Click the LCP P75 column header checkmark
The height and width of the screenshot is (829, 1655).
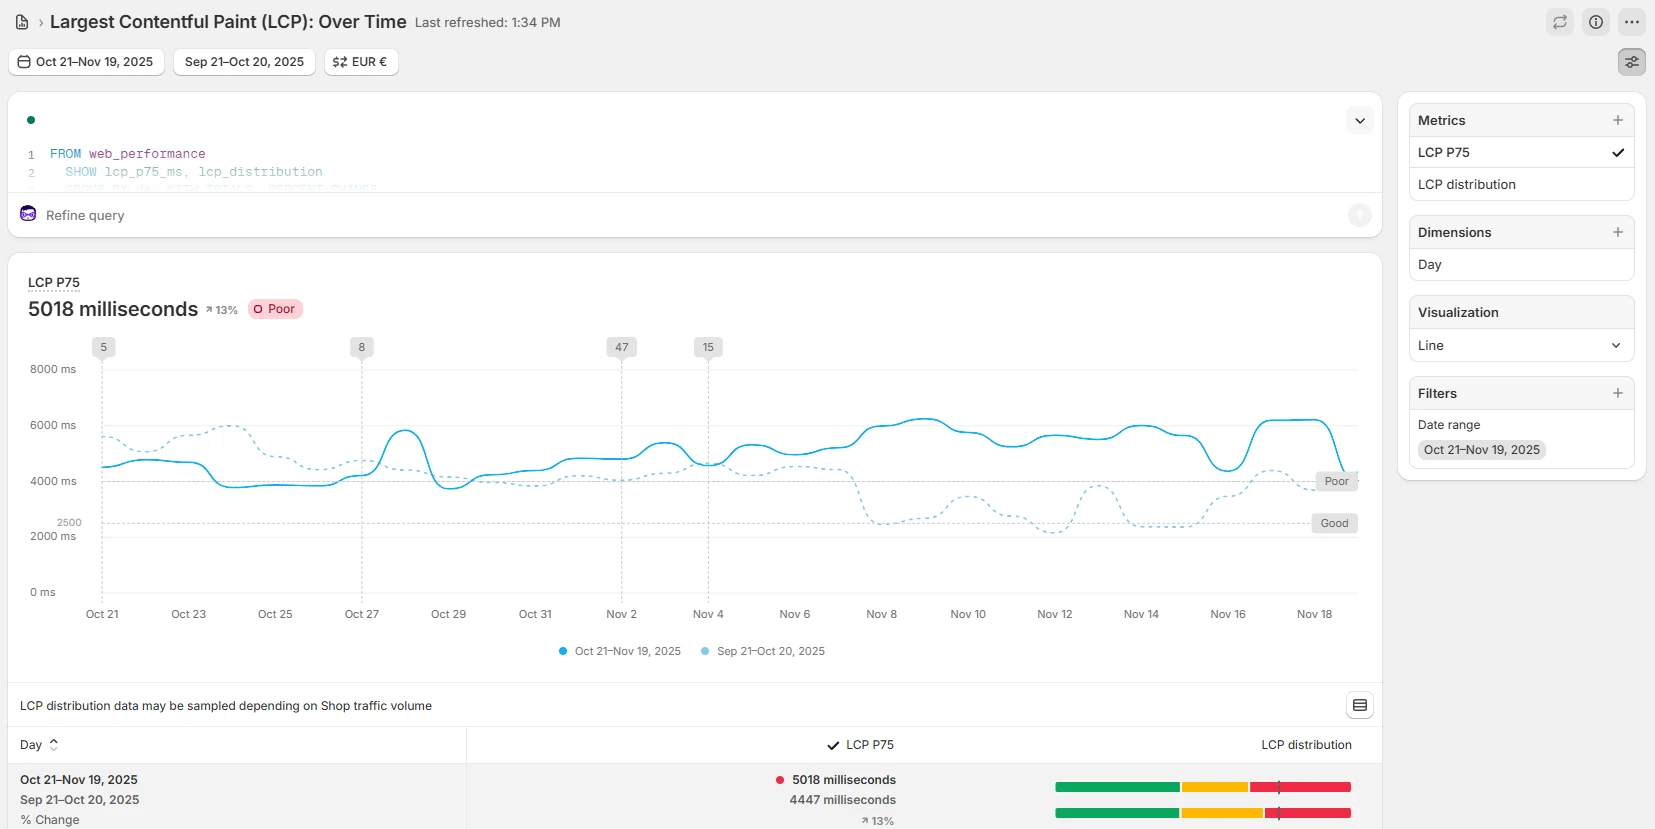pyautogui.click(x=833, y=745)
